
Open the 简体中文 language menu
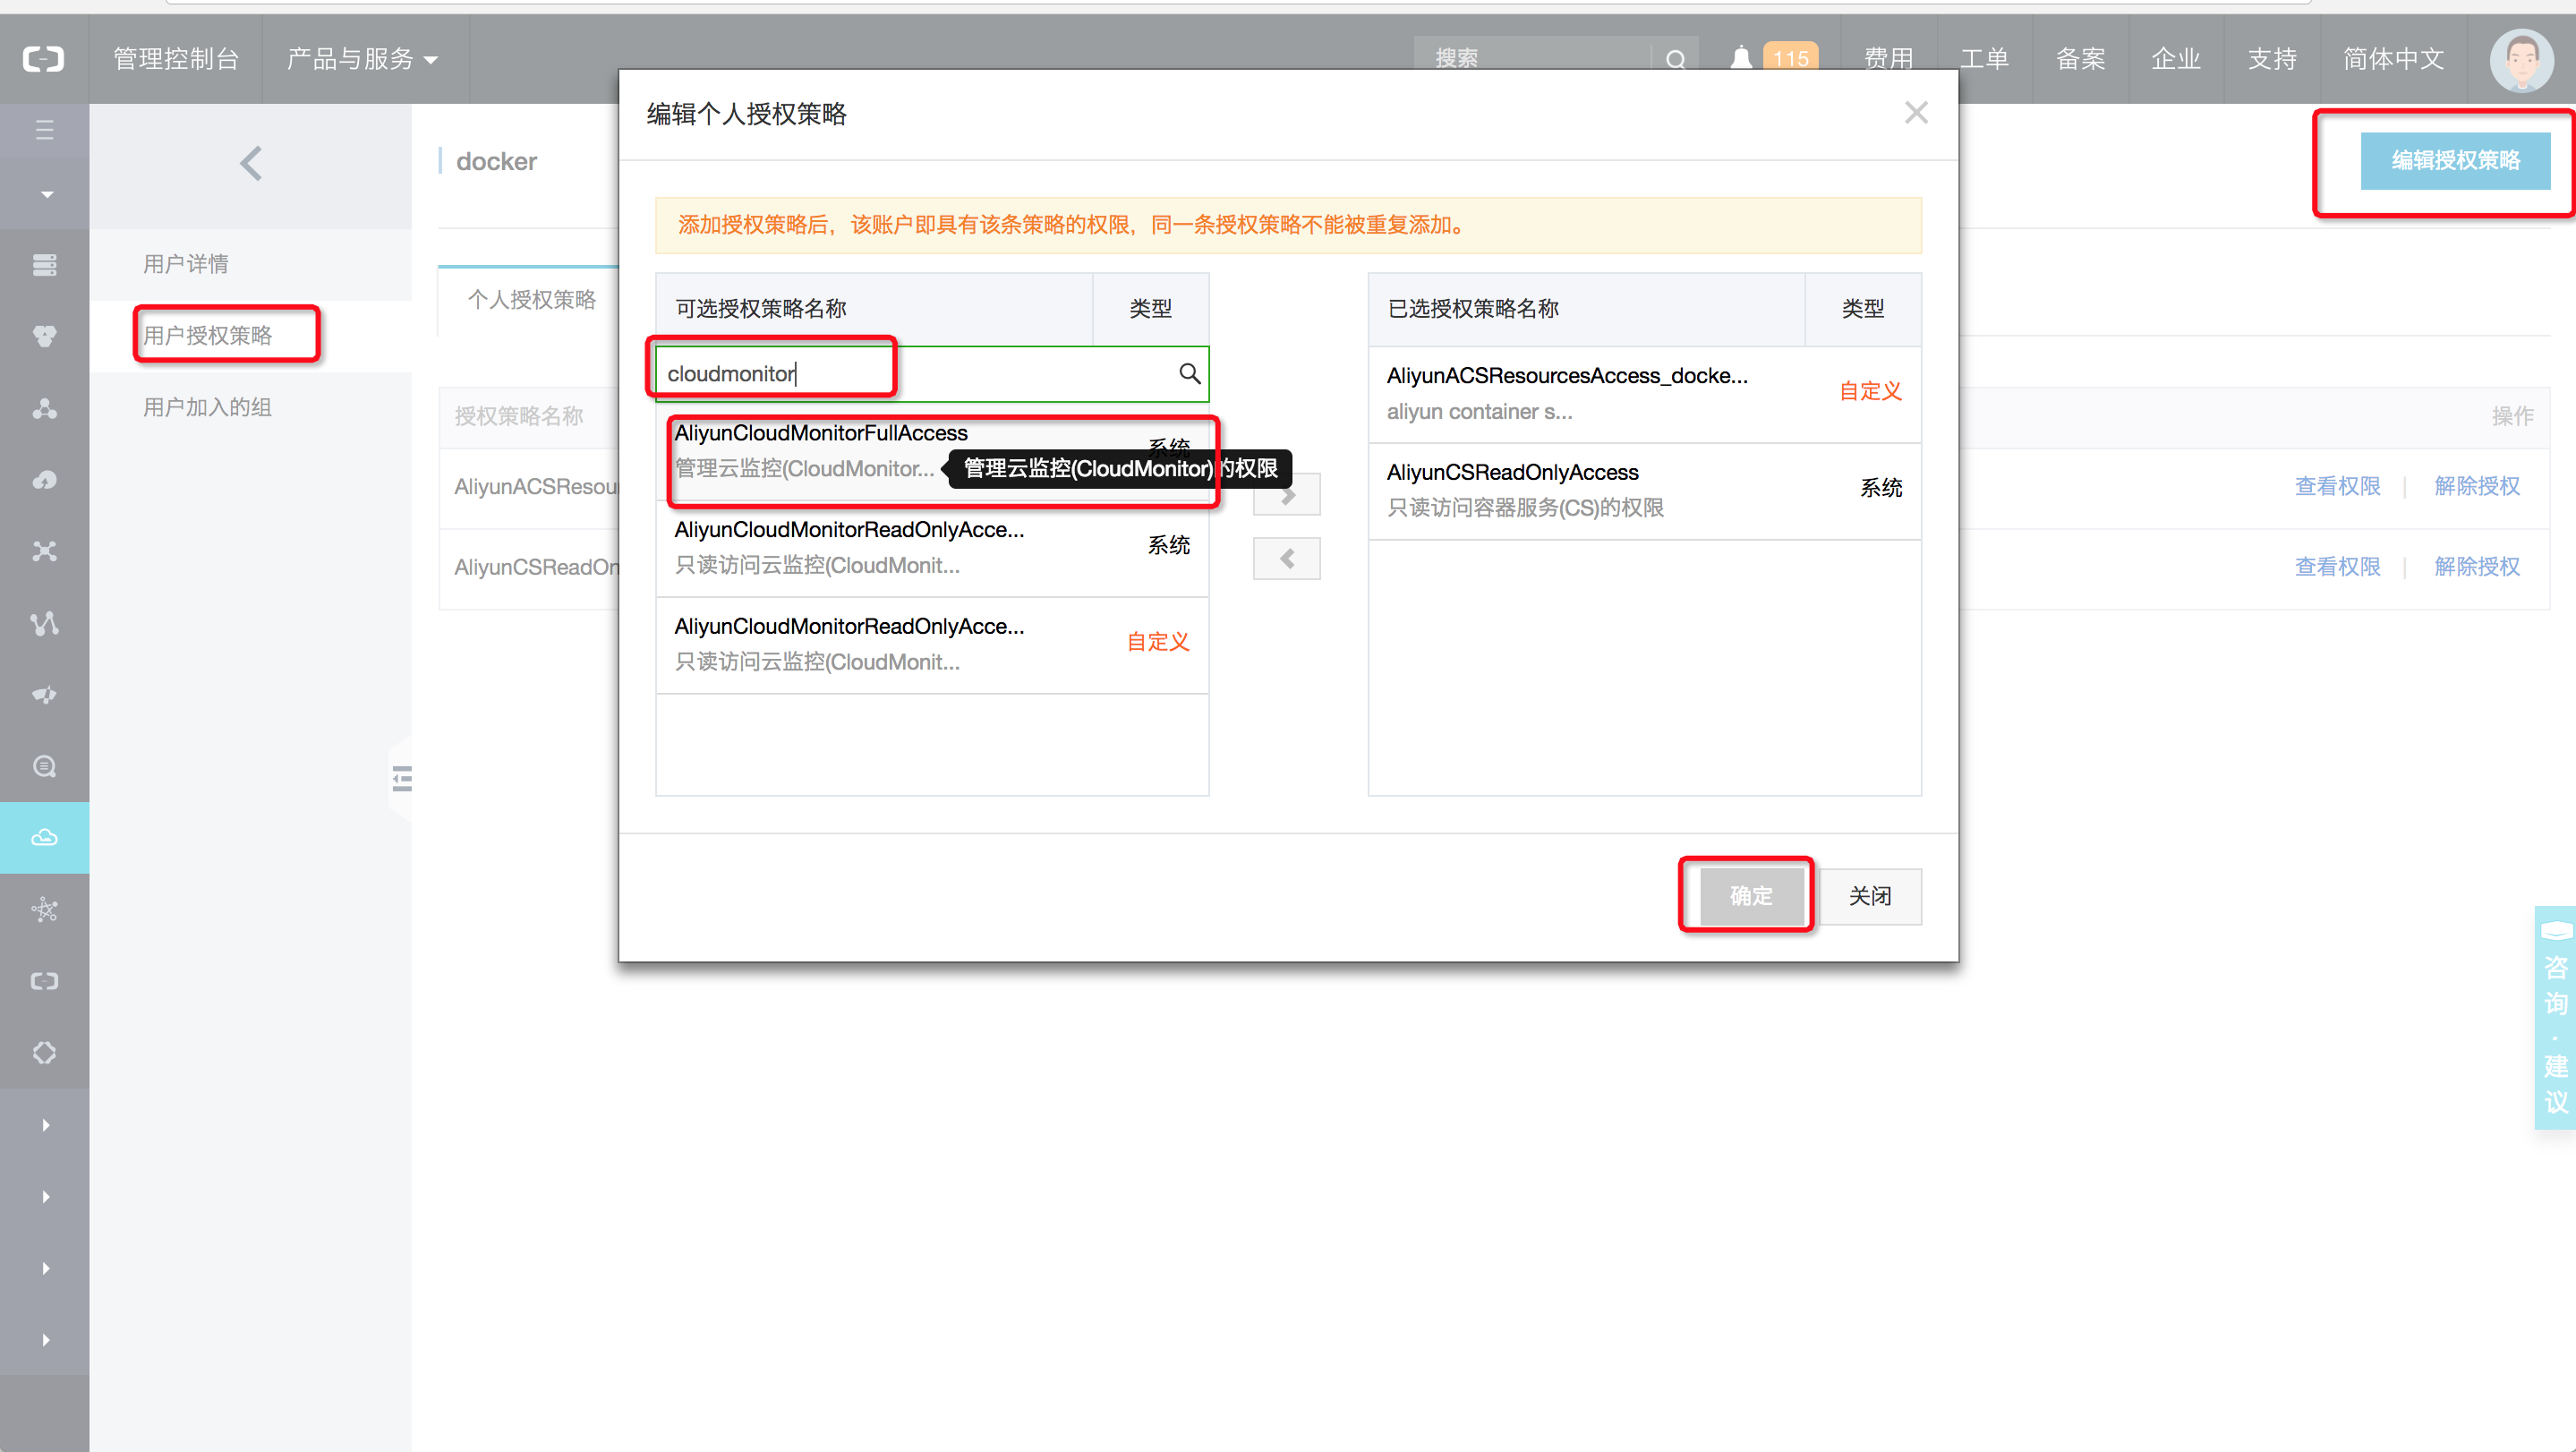[x=2393, y=59]
